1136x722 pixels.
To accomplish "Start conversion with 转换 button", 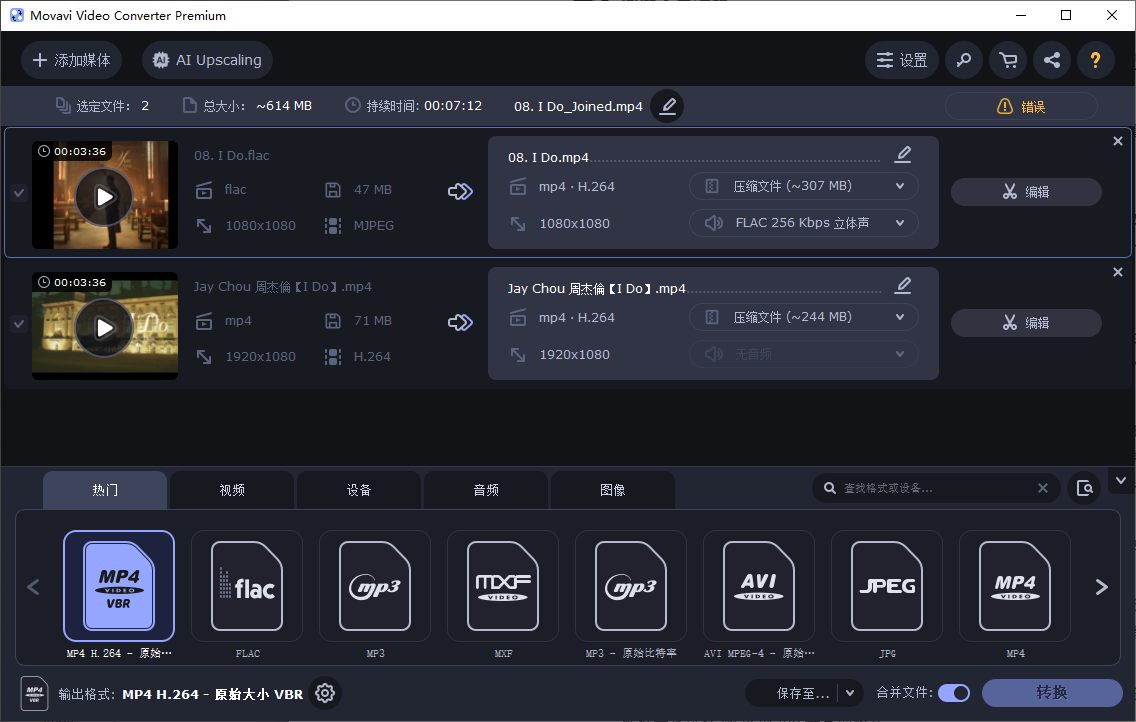I will click(1052, 692).
